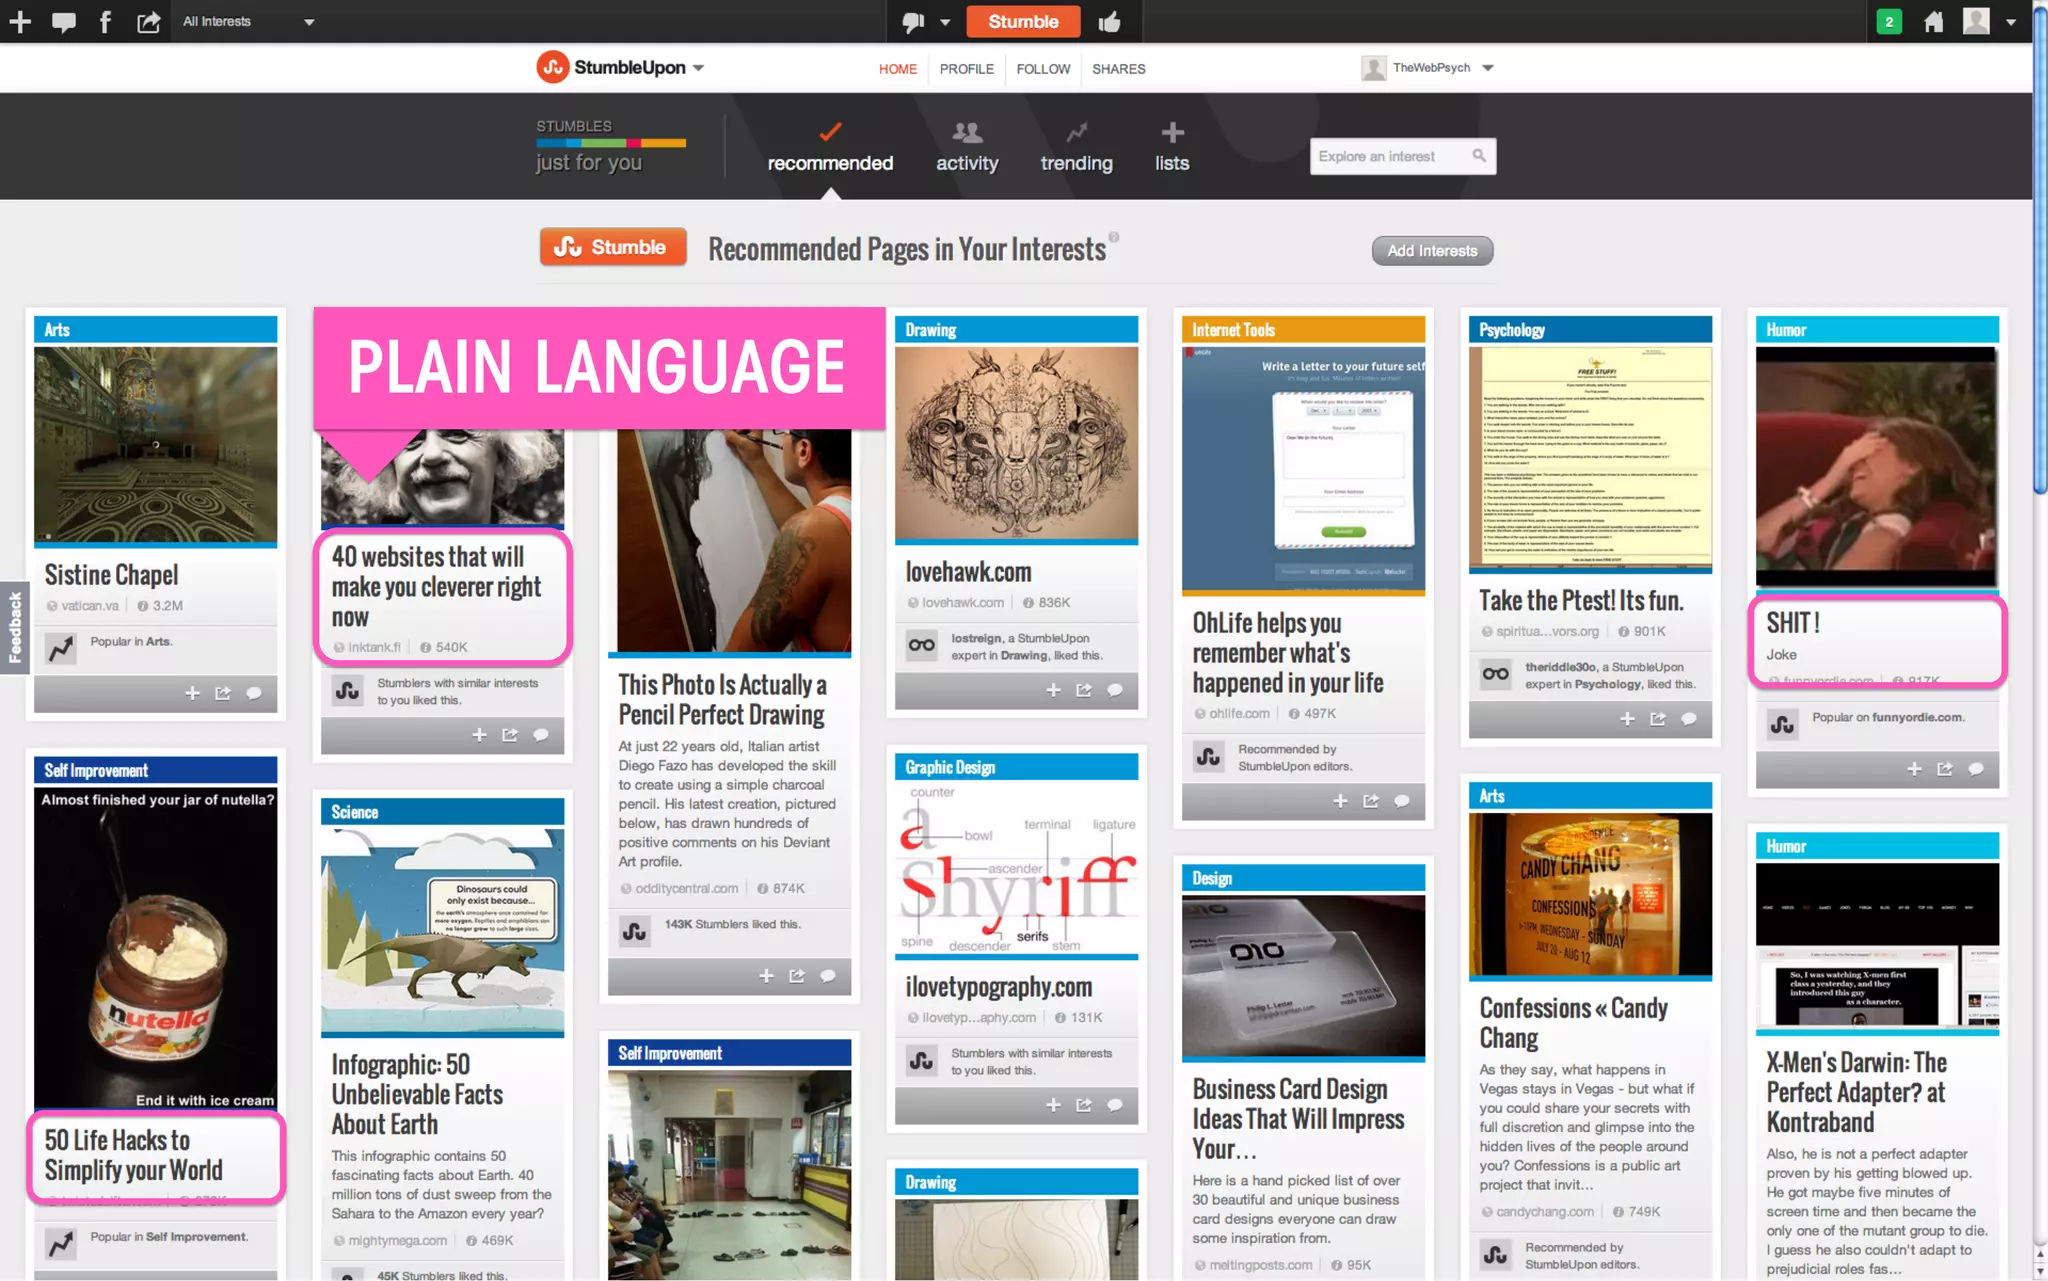This screenshot has height=1281, width=2048.
Task: Click the Add Interests button
Action: point(1432,251)
